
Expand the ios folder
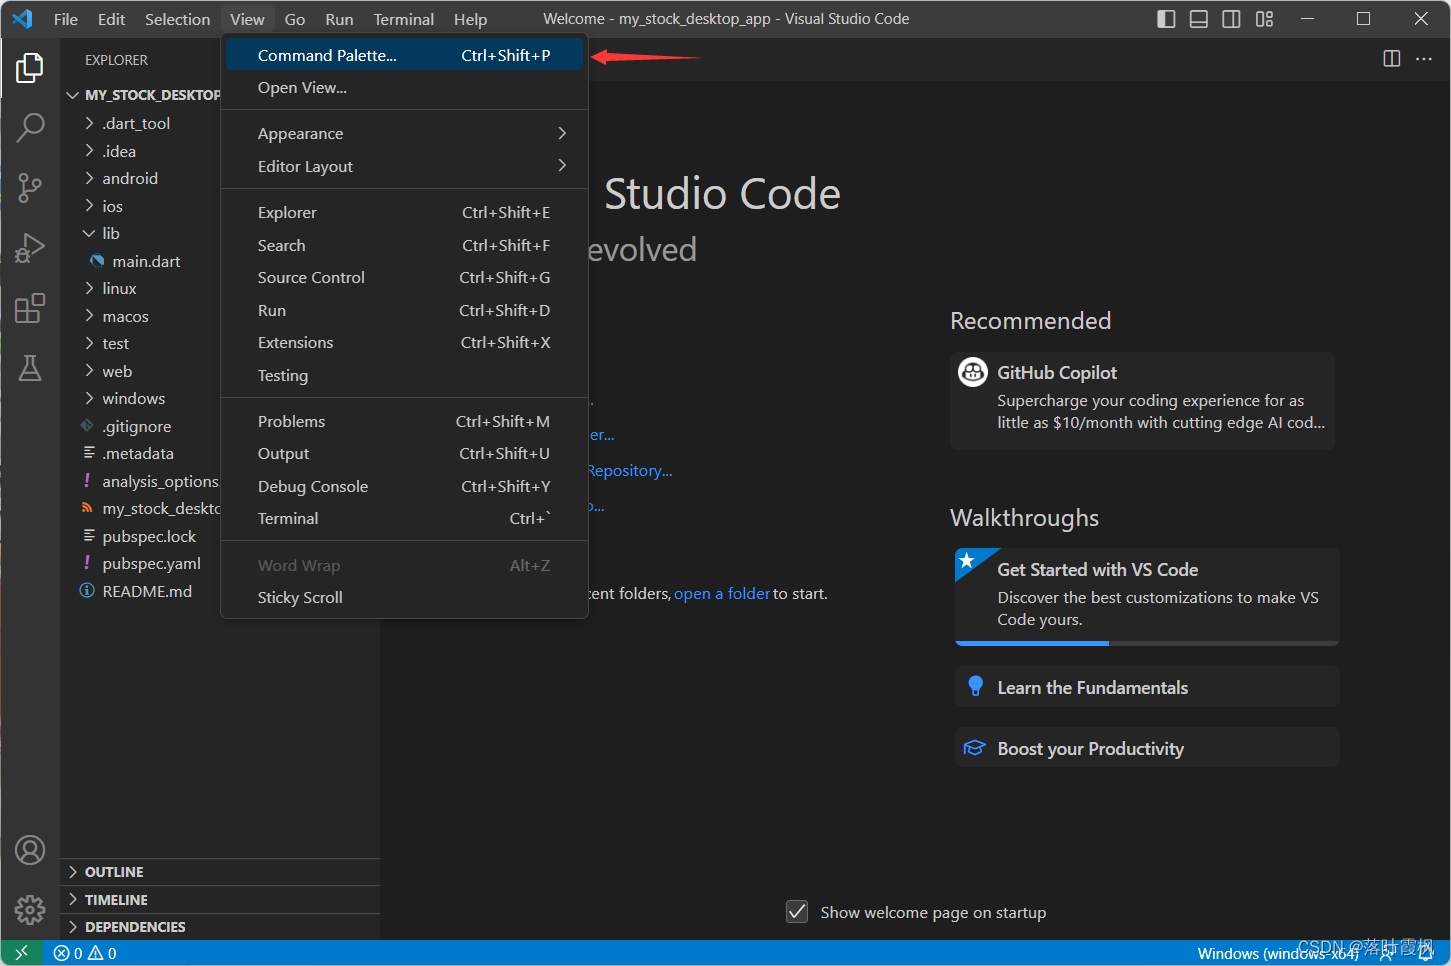coord(112,206)
